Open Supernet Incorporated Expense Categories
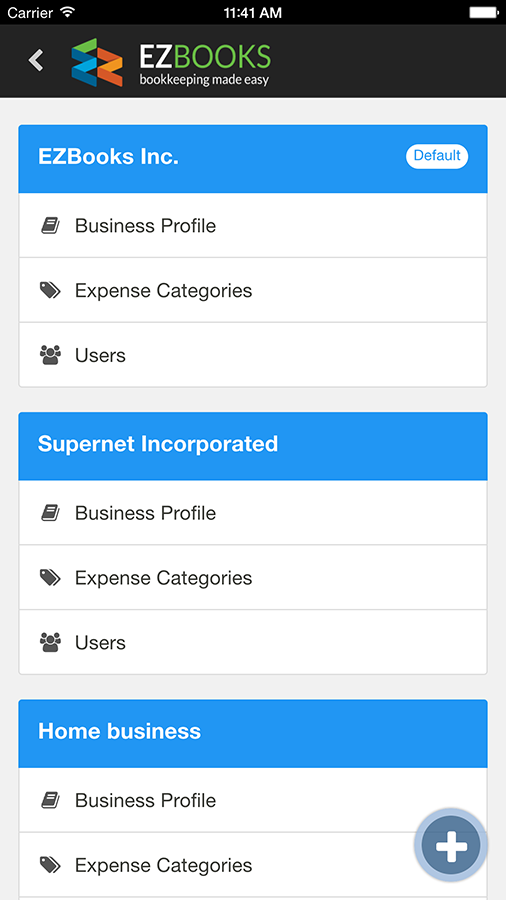506x900 pixels. tap(253, 577)
